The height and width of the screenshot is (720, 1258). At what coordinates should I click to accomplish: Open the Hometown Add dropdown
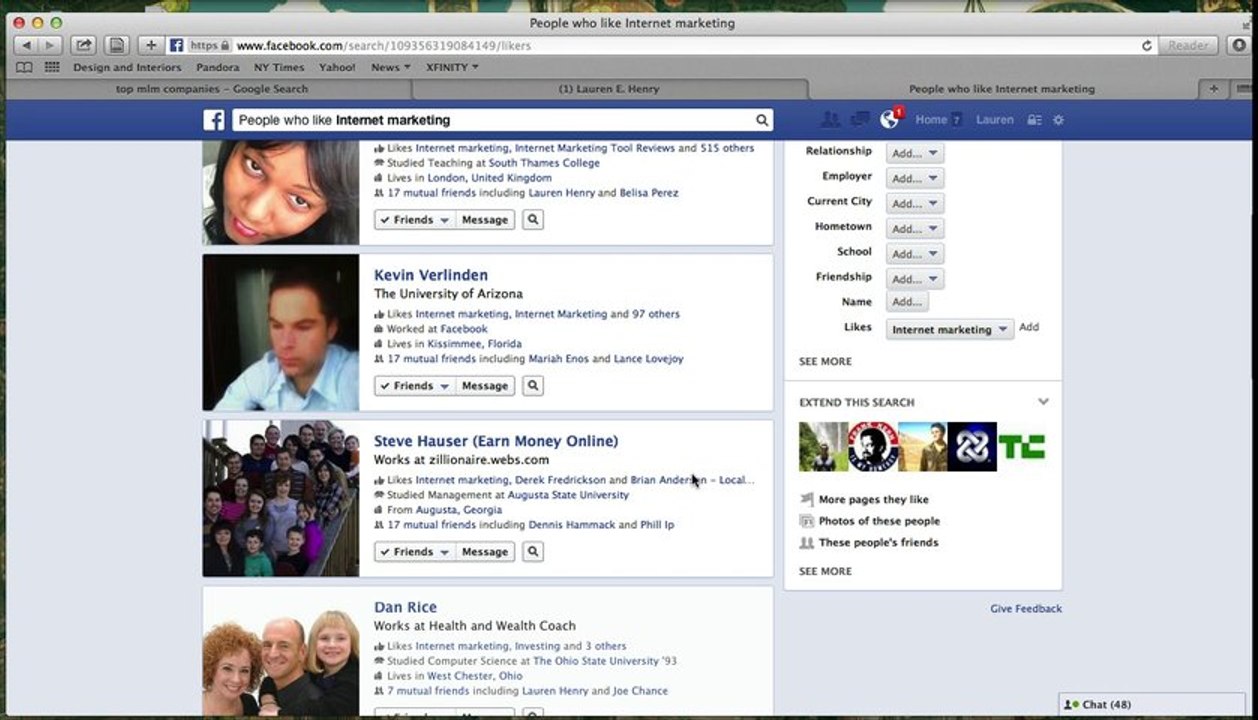tap(915, 228)
